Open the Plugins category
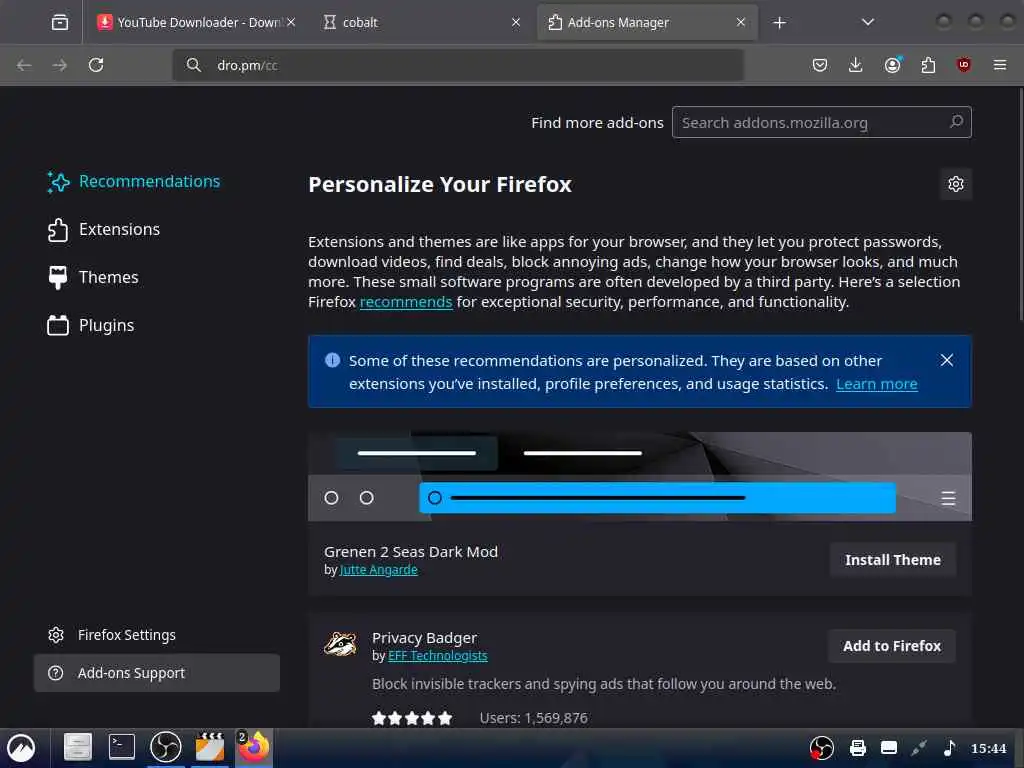 click(x=91, y=325)
